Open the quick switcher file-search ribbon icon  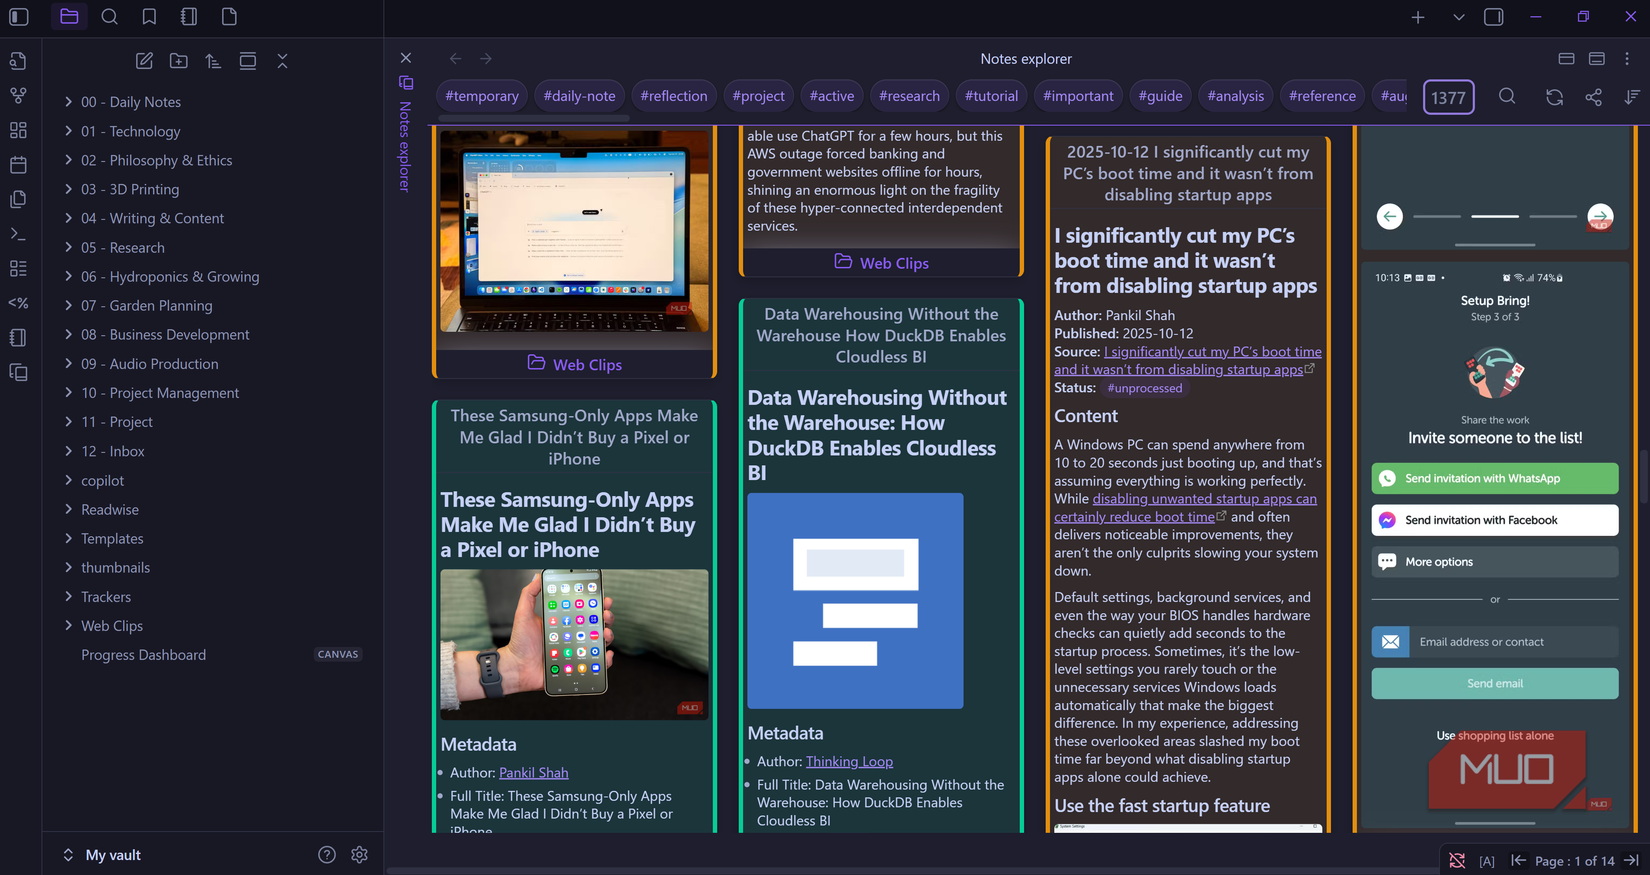18,61
